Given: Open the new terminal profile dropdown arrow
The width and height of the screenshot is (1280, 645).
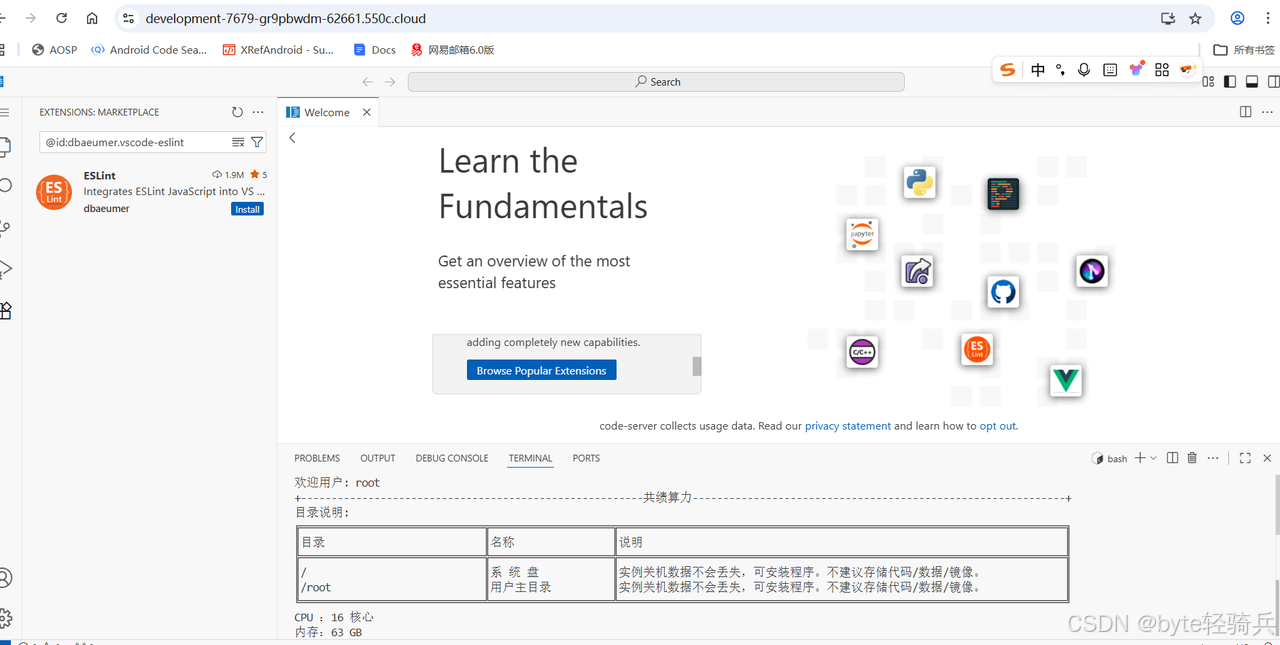Looking at the screenshot, I should click(x=1154, y=458).
